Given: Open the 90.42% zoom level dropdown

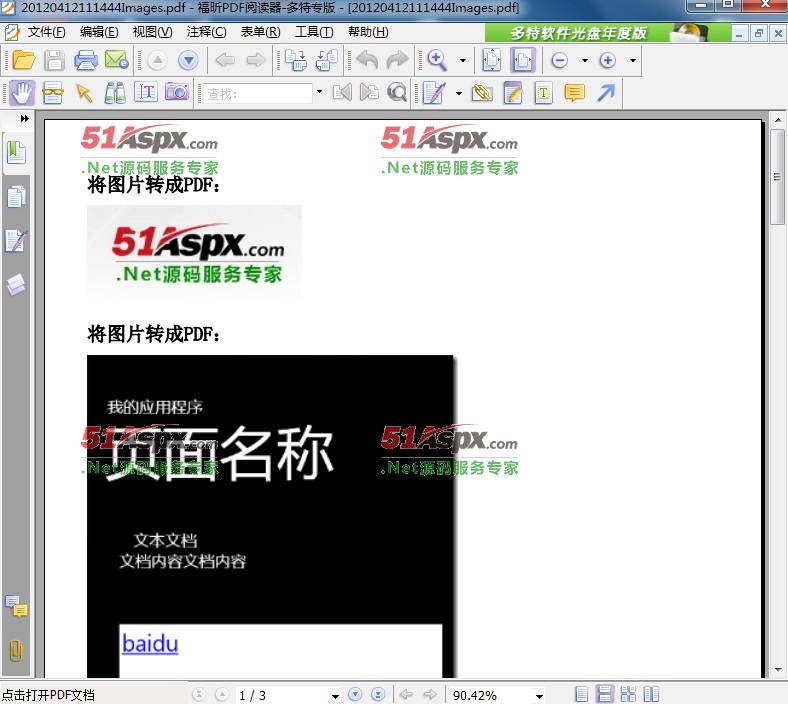Looking at the screenshot, I should tap(539, 696).
